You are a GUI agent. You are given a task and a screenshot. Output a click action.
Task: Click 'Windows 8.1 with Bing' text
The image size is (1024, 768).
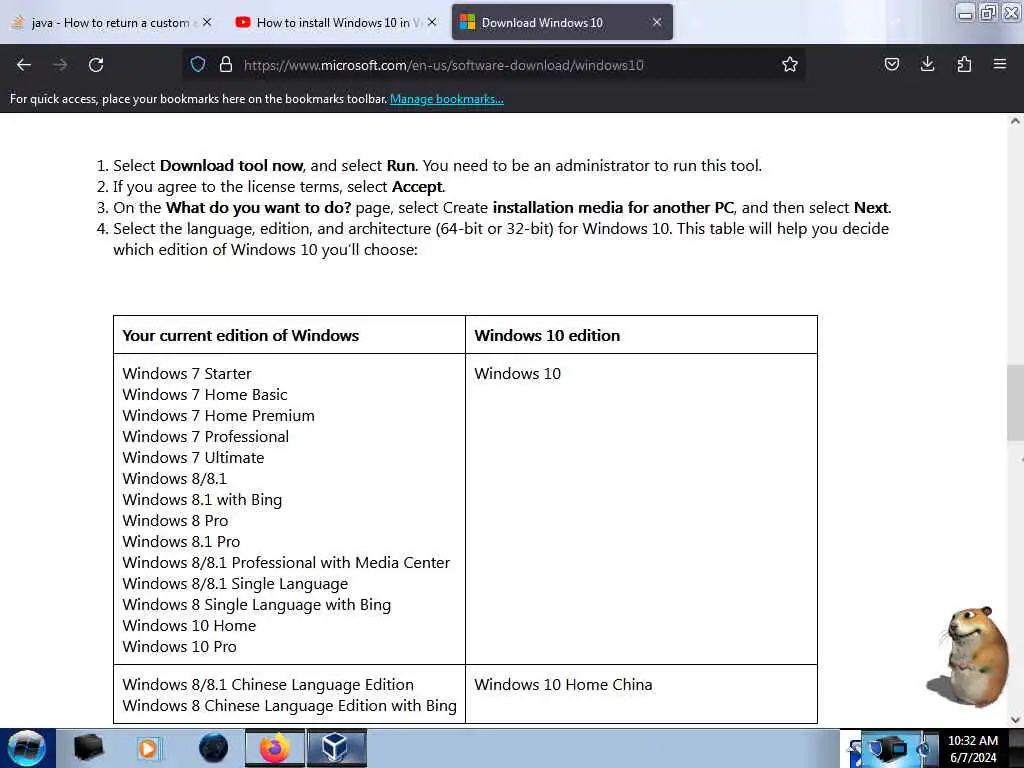coord(202,500)
